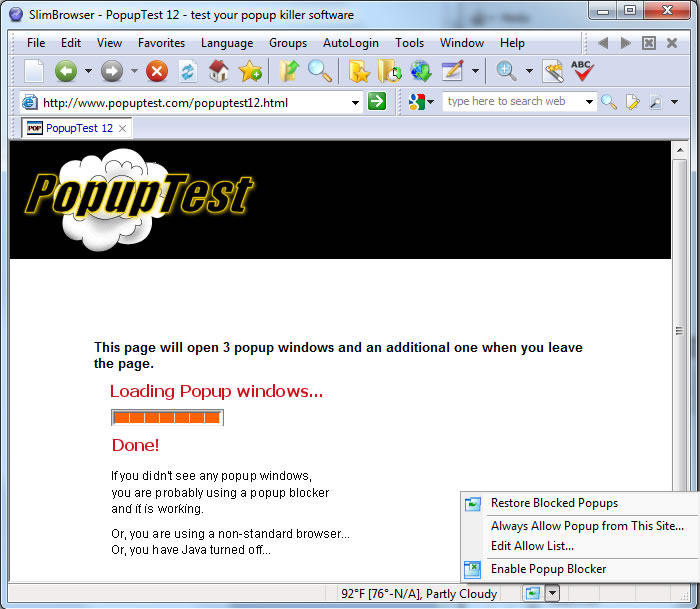Viewport: 700px width, 609px height.
Task: Click the orange loading progress bar
Action: [x=167, y=418]
